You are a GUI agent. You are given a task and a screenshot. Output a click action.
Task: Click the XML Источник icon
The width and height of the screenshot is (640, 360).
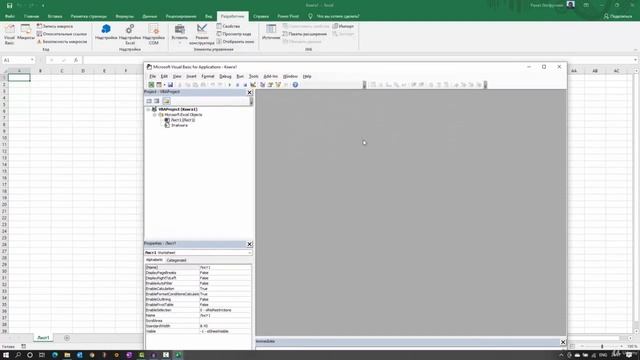271,32
